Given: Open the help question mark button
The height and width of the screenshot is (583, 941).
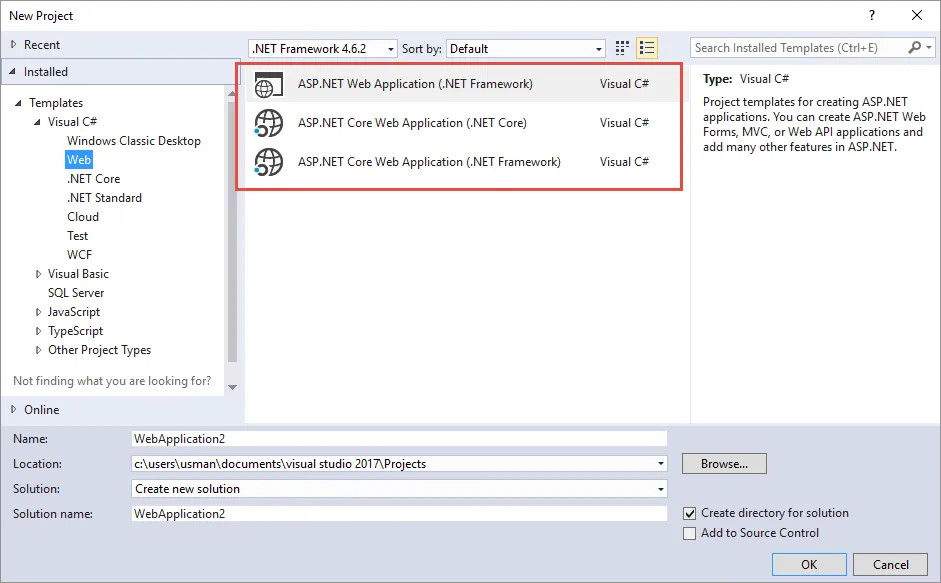Looking at the screenshot, I should pos(872,16).
